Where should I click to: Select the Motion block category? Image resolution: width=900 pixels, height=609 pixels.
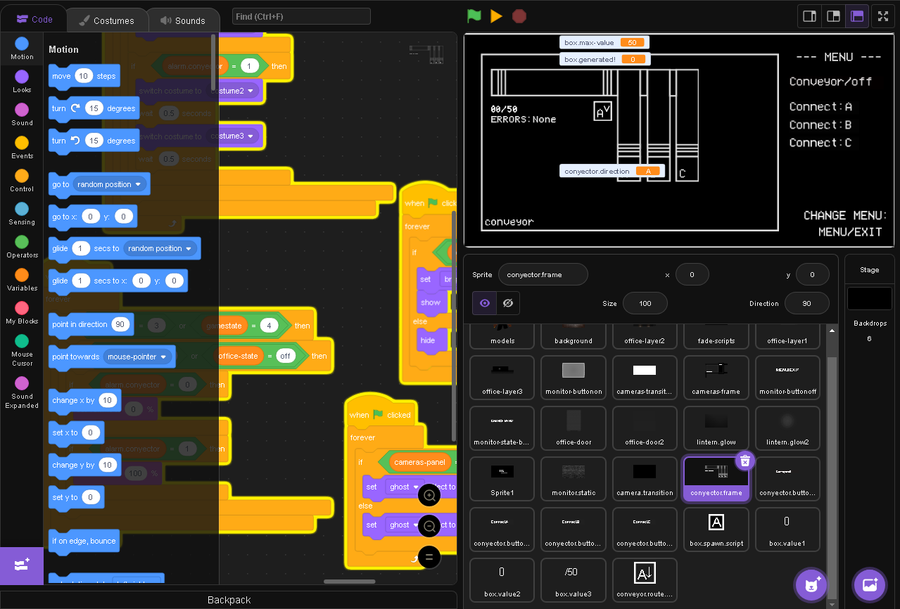pos(22,48)
